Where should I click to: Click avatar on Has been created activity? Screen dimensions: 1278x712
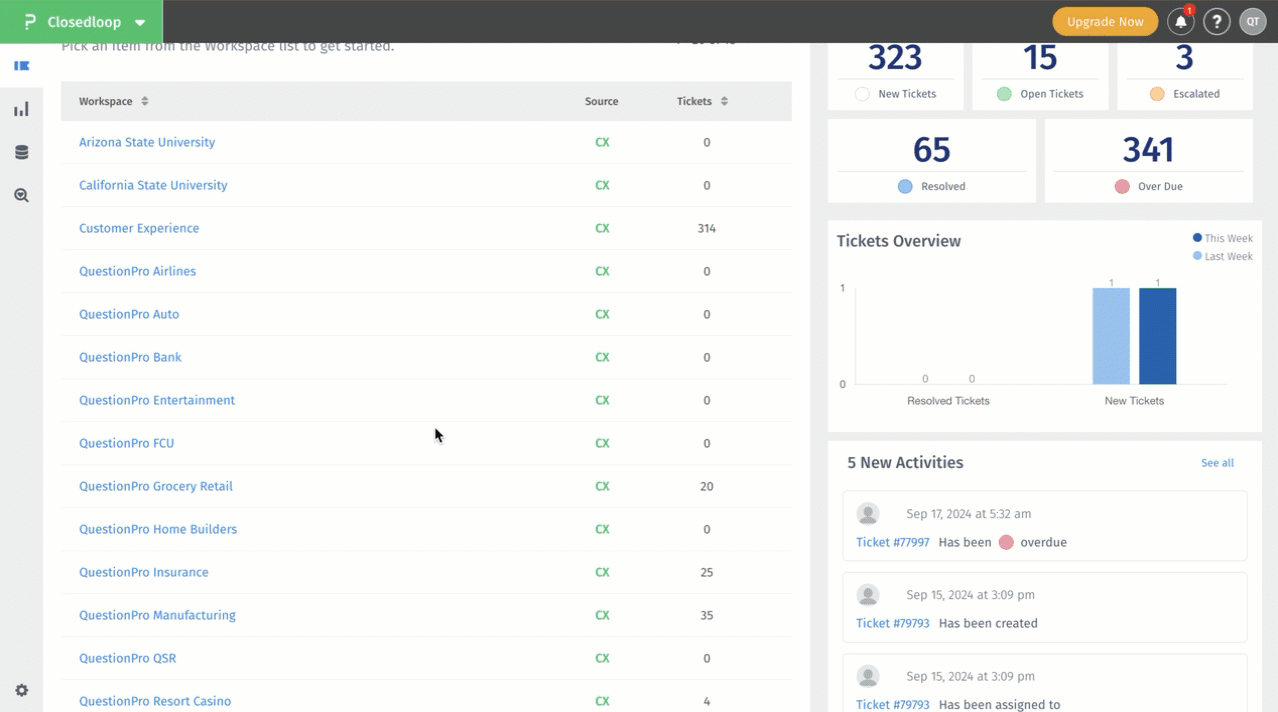868,595
